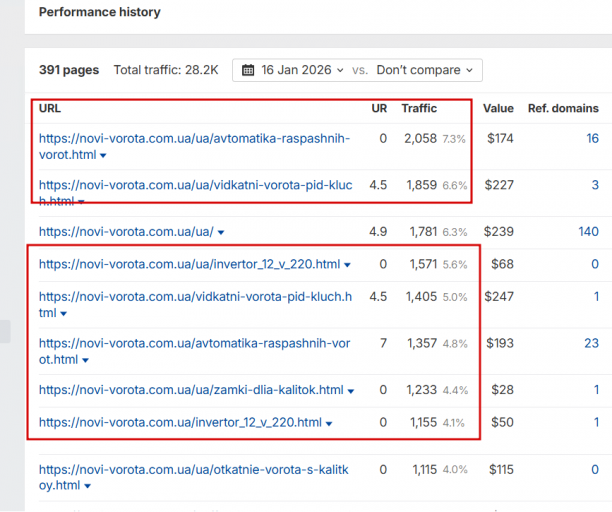
Task: Open the Don't compare dropdown
Action: coord(425,70)
